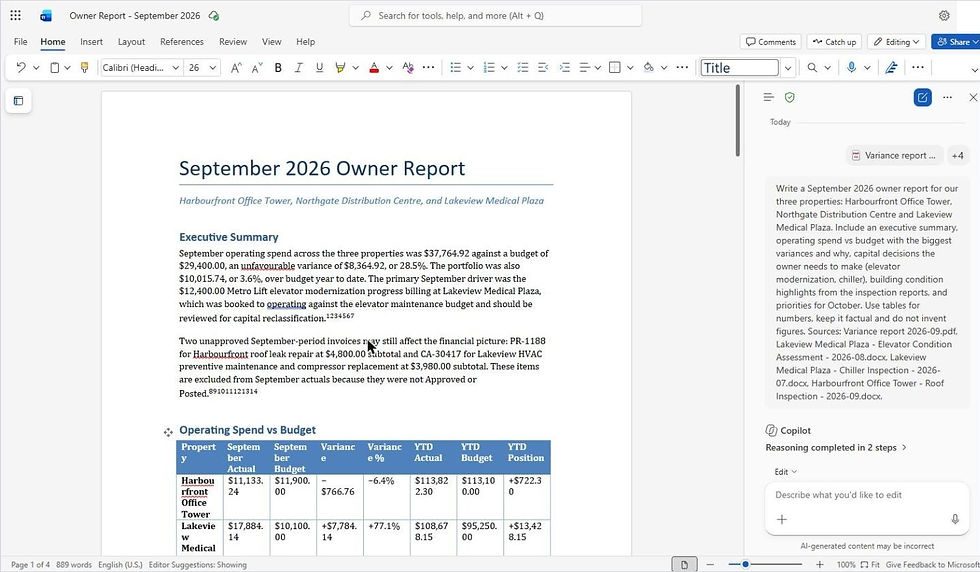This screenshot has width=980, height=572.
Task: Click microphone in Copilot edit box
Action: coord(955,519)
